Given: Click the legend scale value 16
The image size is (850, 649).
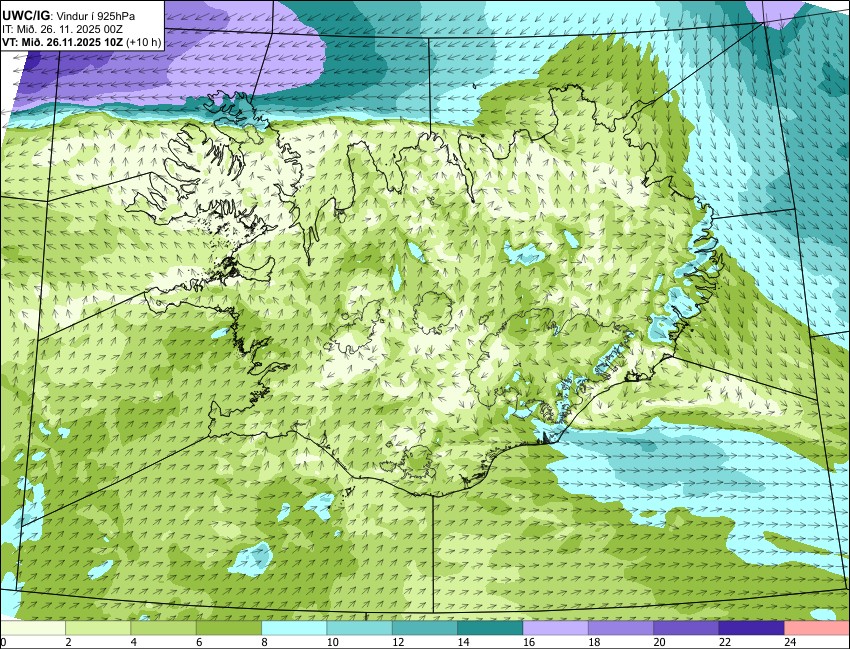Looking at the screenshot, I should [x=529, y=642].
